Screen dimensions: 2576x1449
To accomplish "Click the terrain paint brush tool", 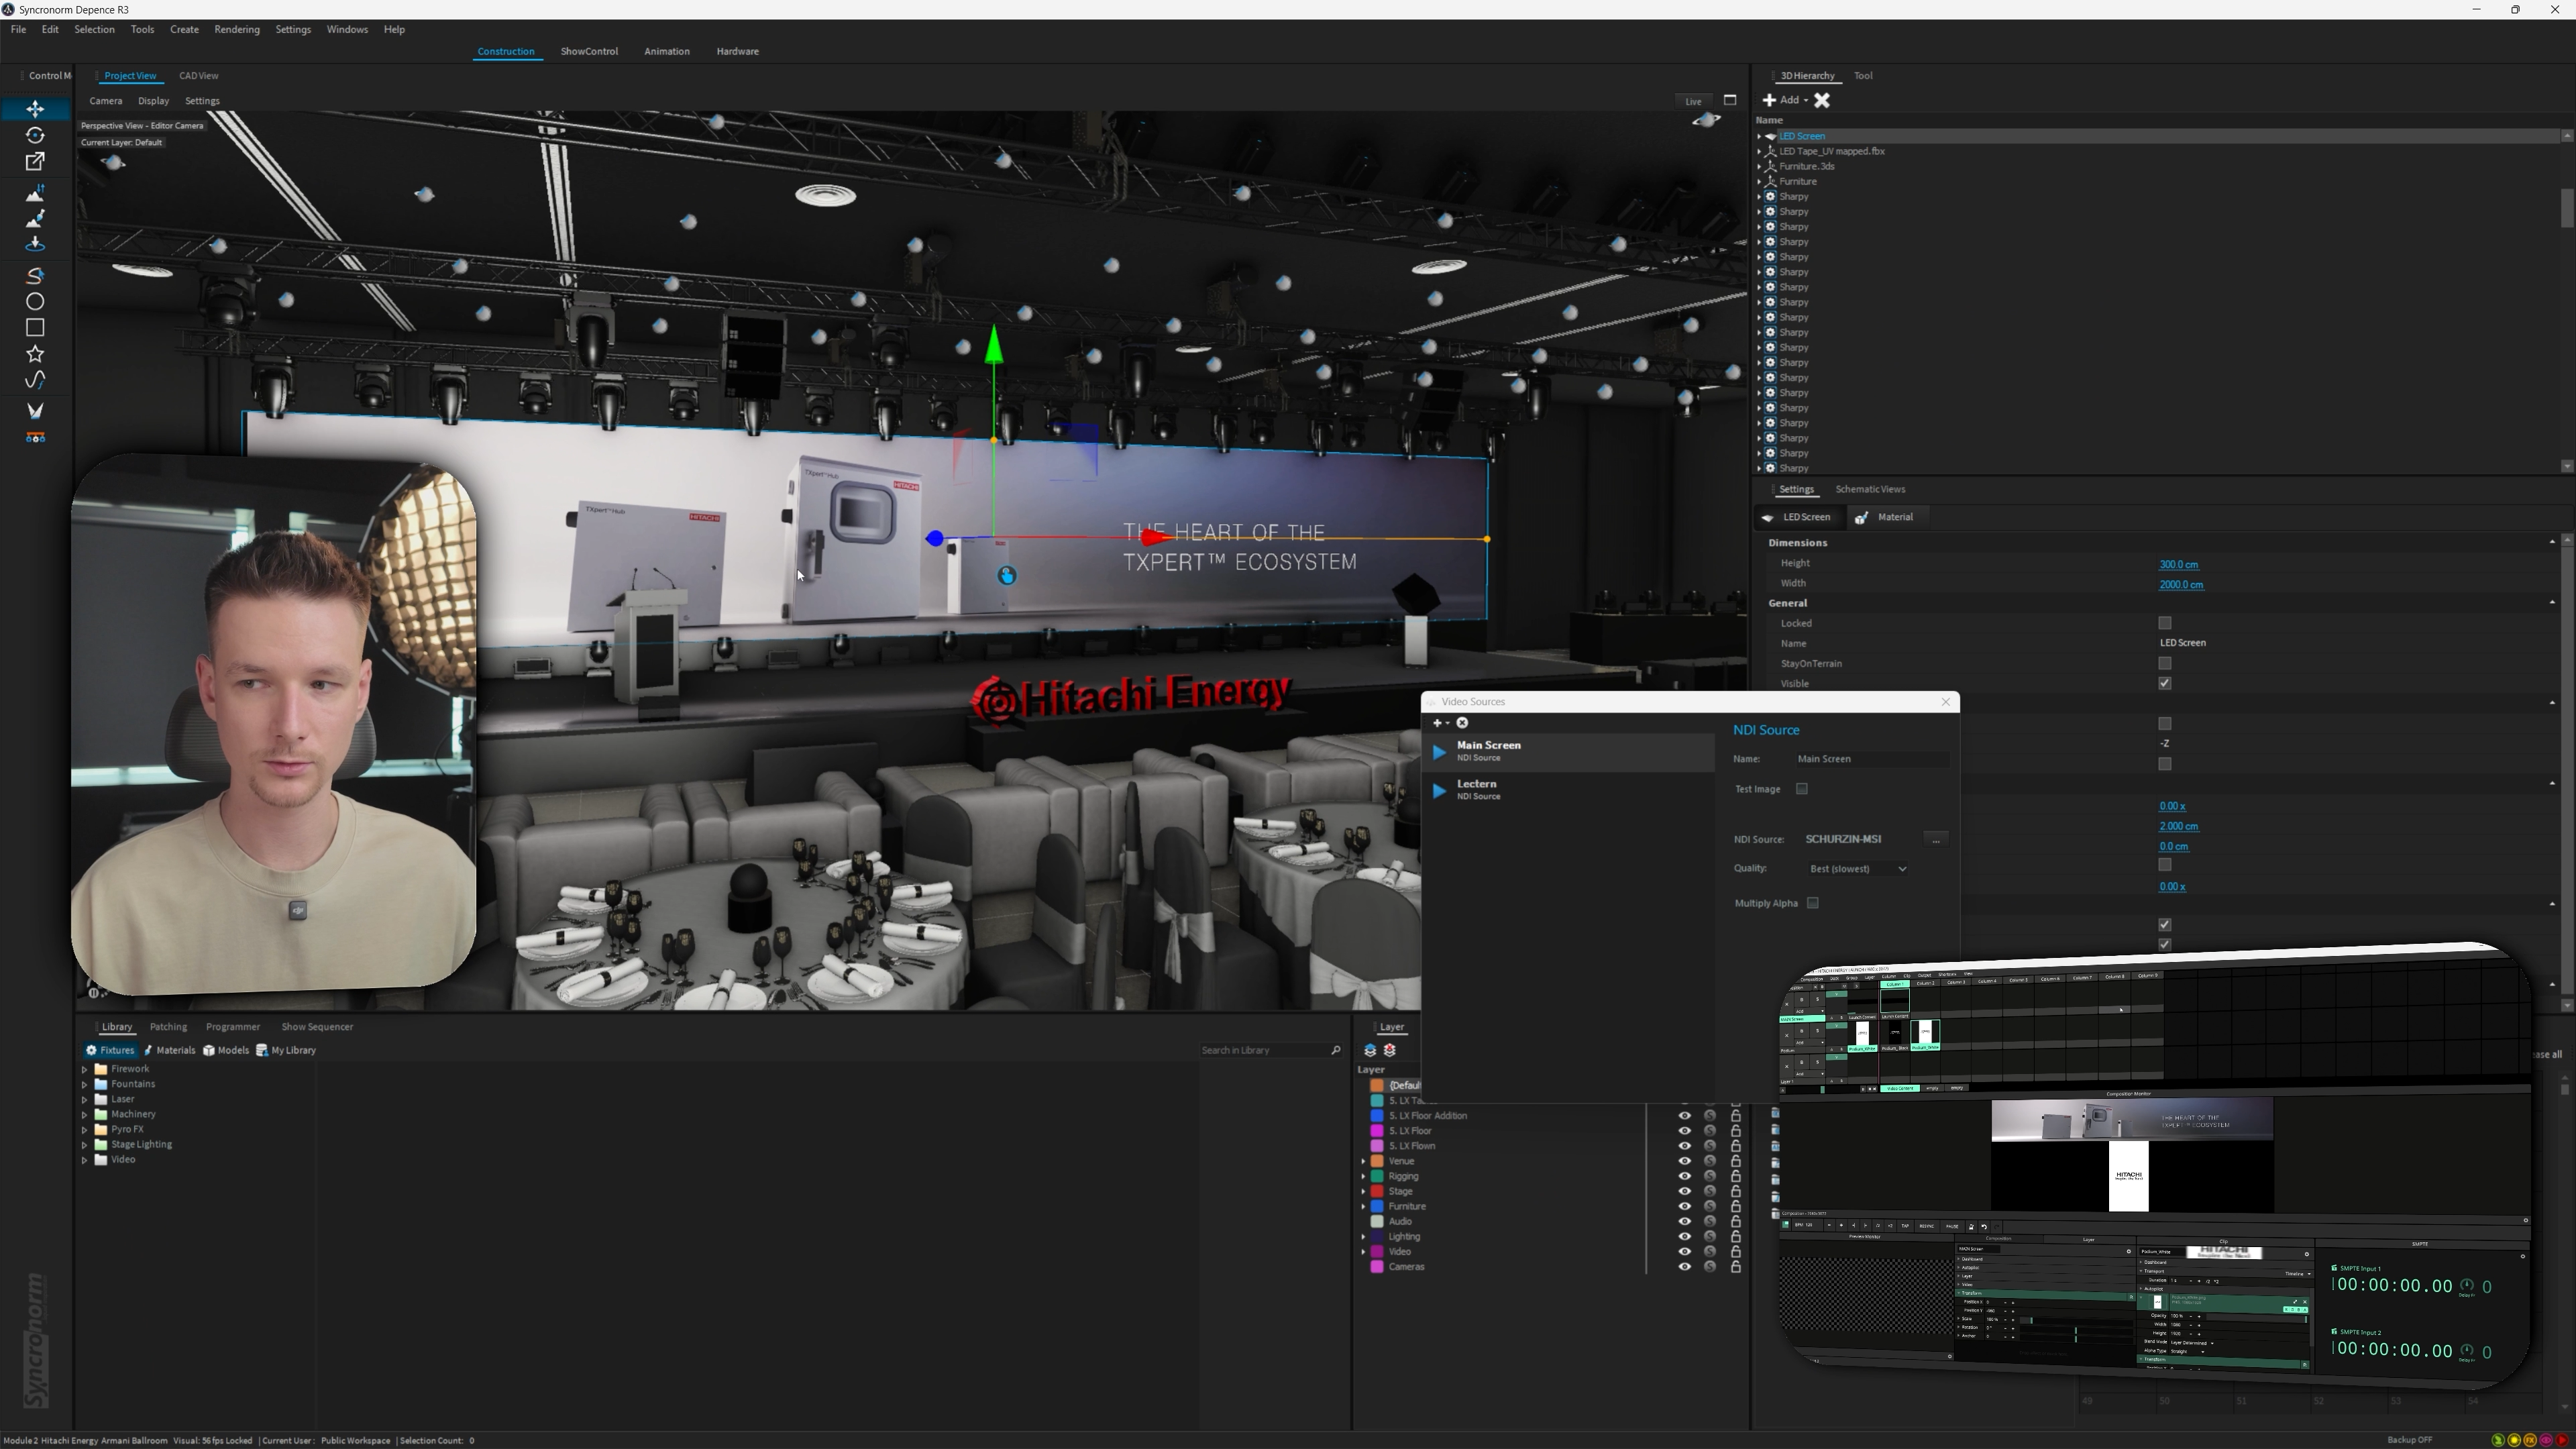I will pyautogui.click(x=35, y=218).
